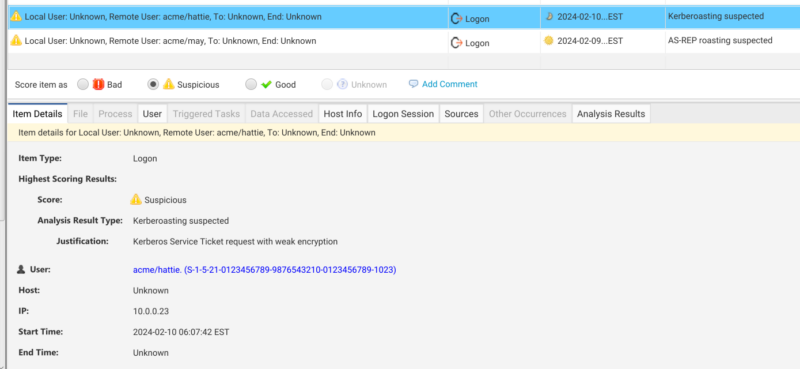
Task: Score the item as Bad
Action: (x=83, y=85)
